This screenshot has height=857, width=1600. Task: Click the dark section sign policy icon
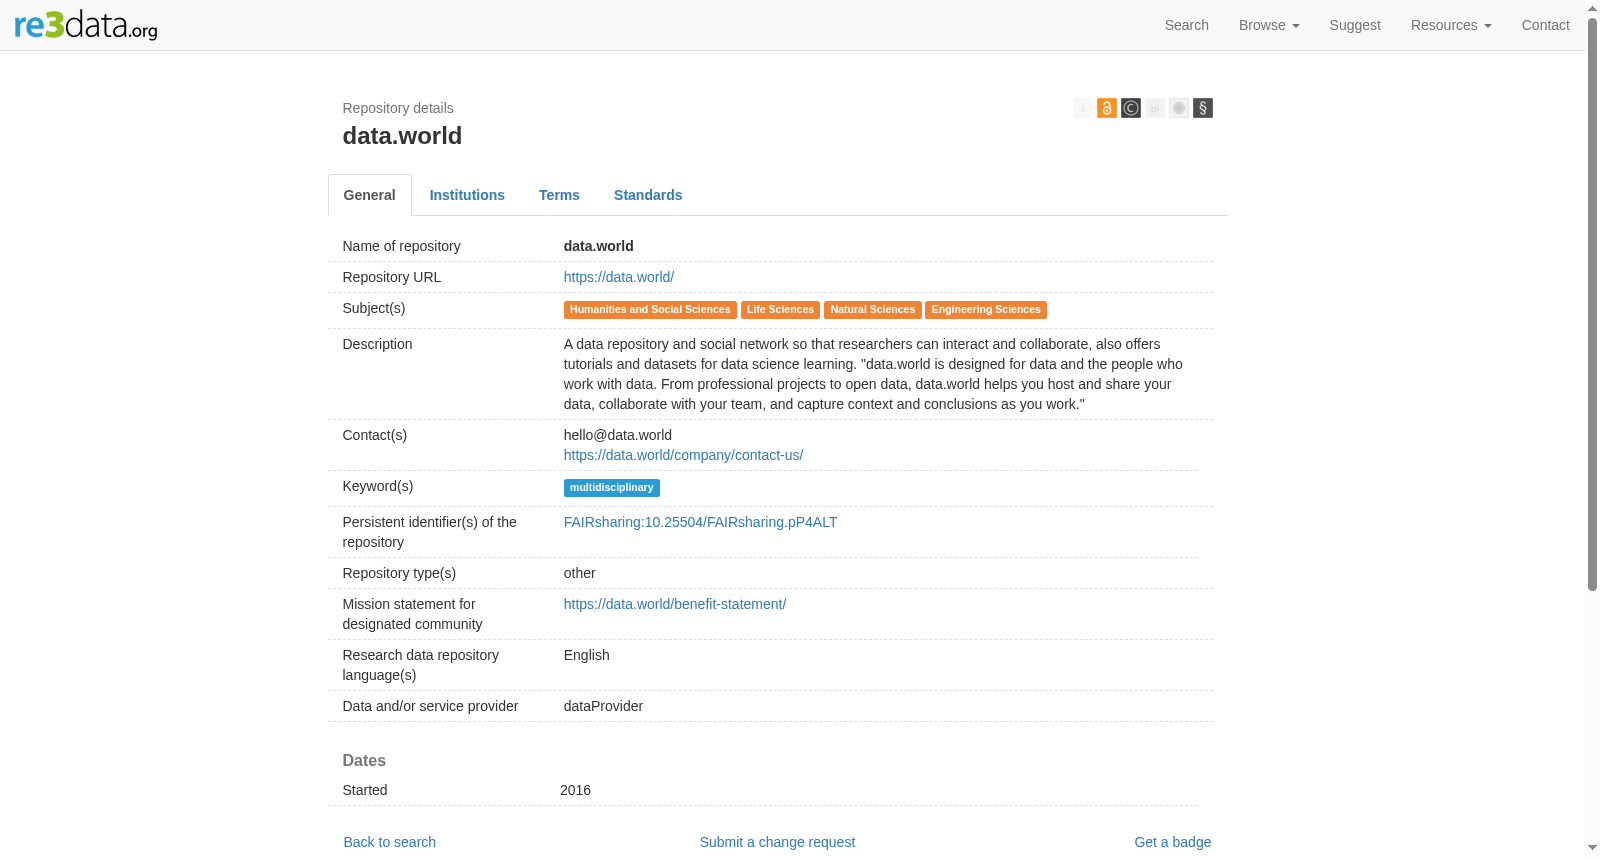click(1203, 108)
